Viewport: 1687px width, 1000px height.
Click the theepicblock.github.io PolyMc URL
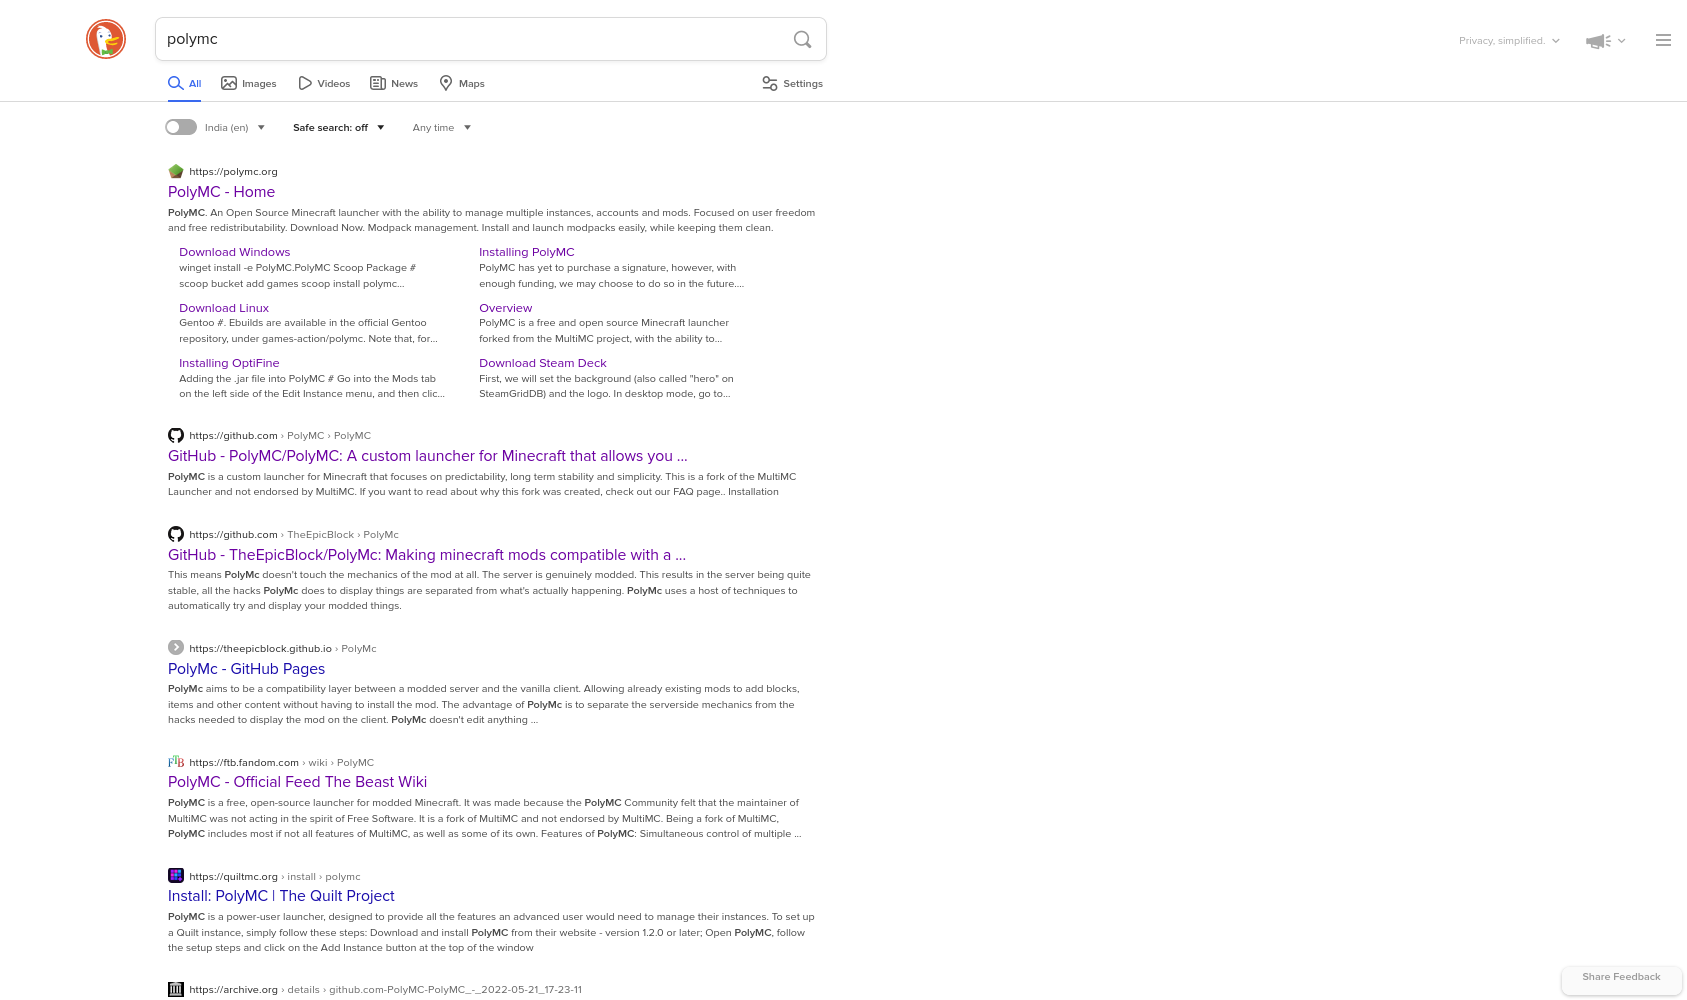282,649
